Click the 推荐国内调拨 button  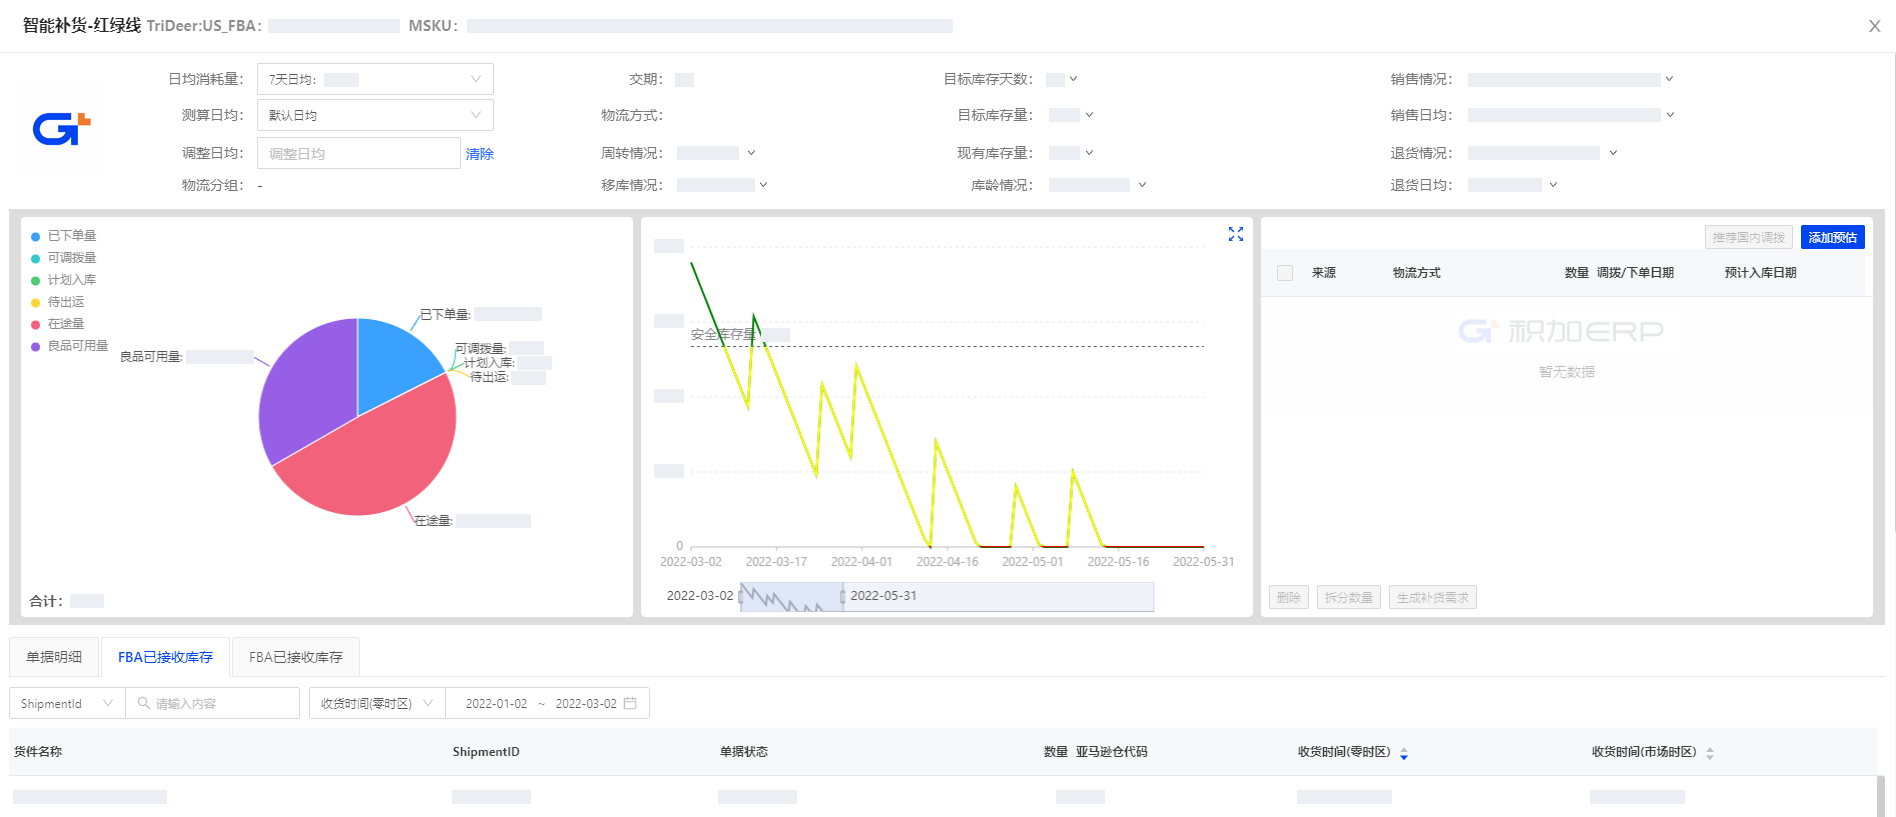[1748, 237]
